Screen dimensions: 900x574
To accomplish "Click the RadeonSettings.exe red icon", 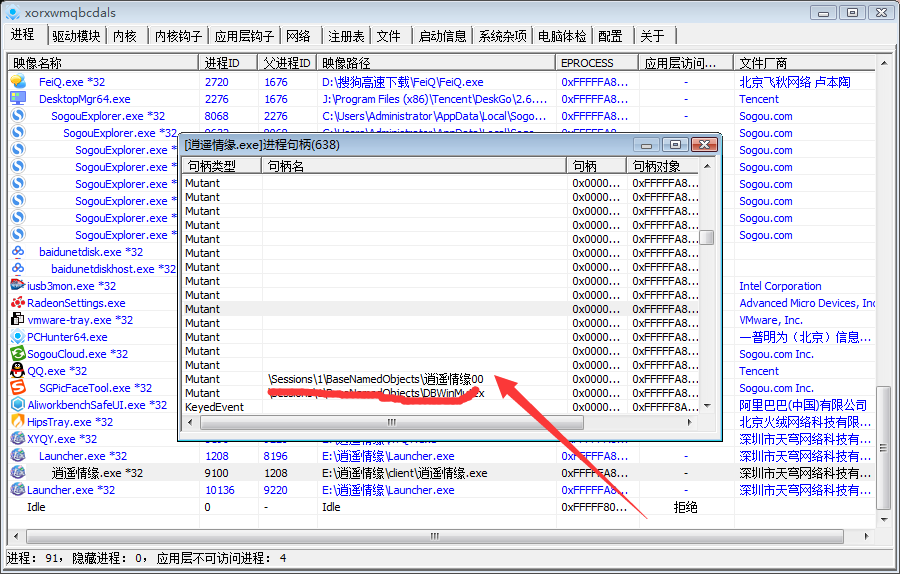I will 18,302.
